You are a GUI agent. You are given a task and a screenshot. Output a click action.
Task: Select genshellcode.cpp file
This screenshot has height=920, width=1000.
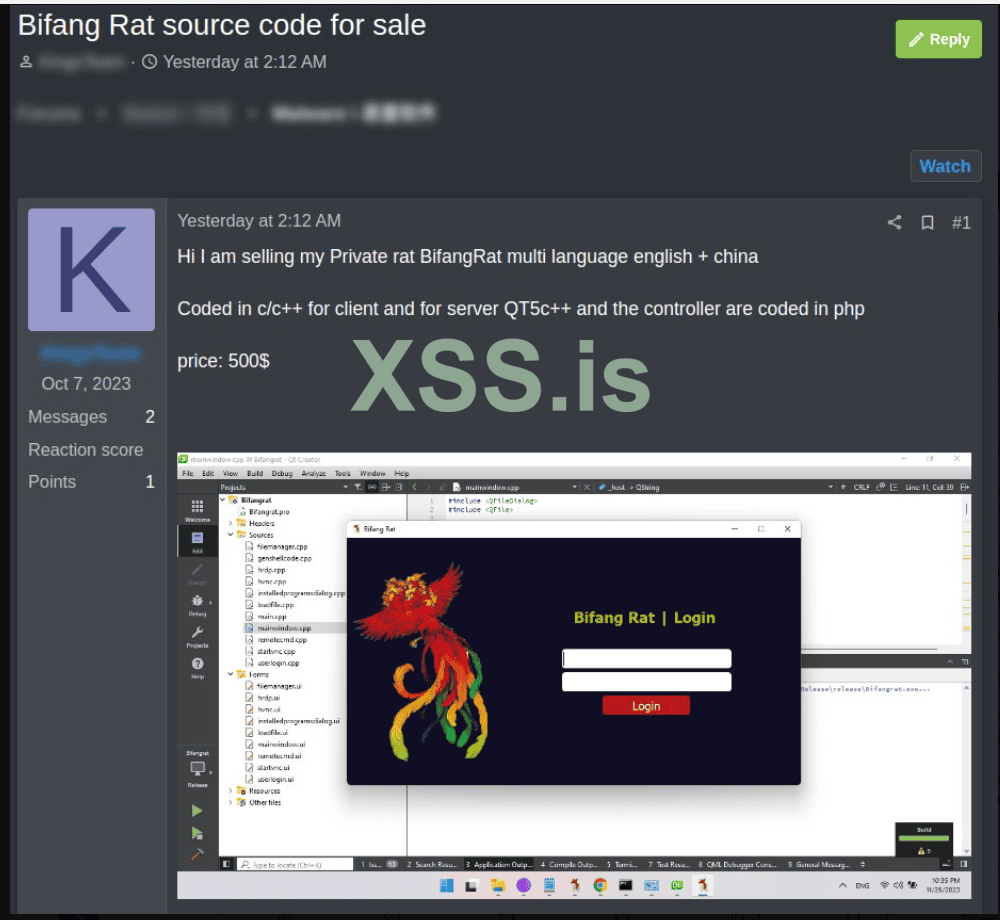(284, 558)
